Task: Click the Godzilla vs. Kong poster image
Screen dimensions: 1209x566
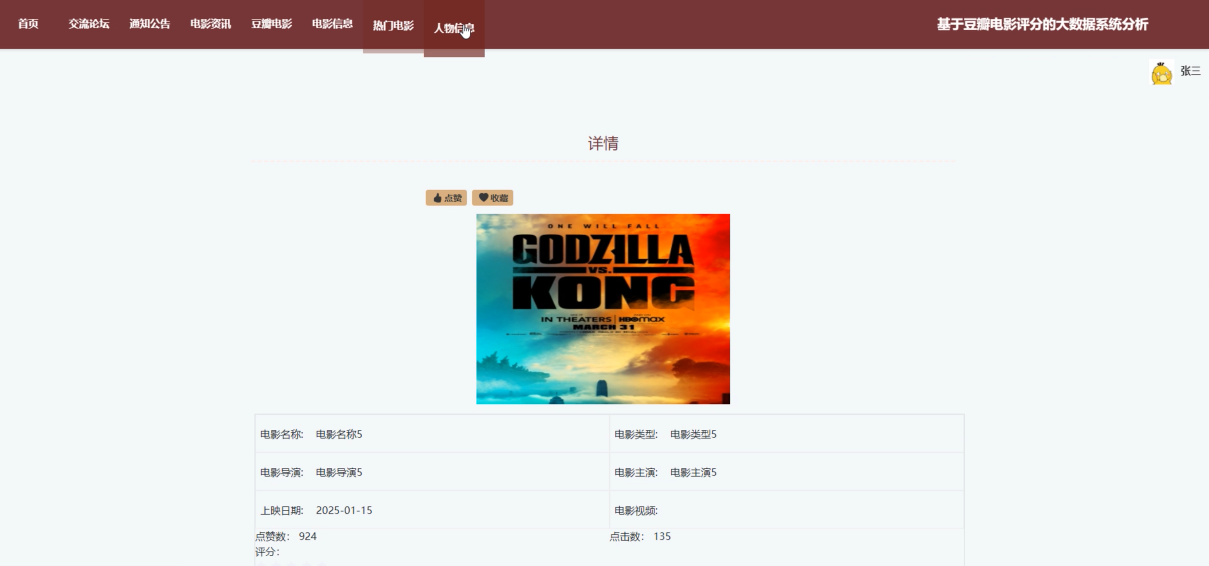Action: 603,309
